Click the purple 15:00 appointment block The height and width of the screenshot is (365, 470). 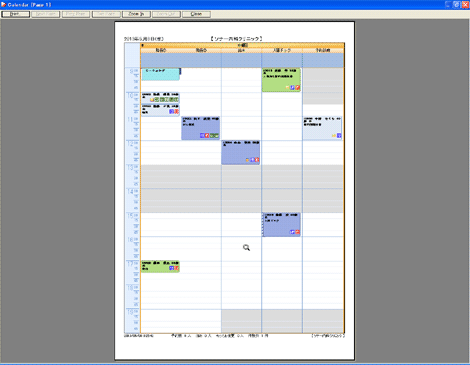point(281,225)
